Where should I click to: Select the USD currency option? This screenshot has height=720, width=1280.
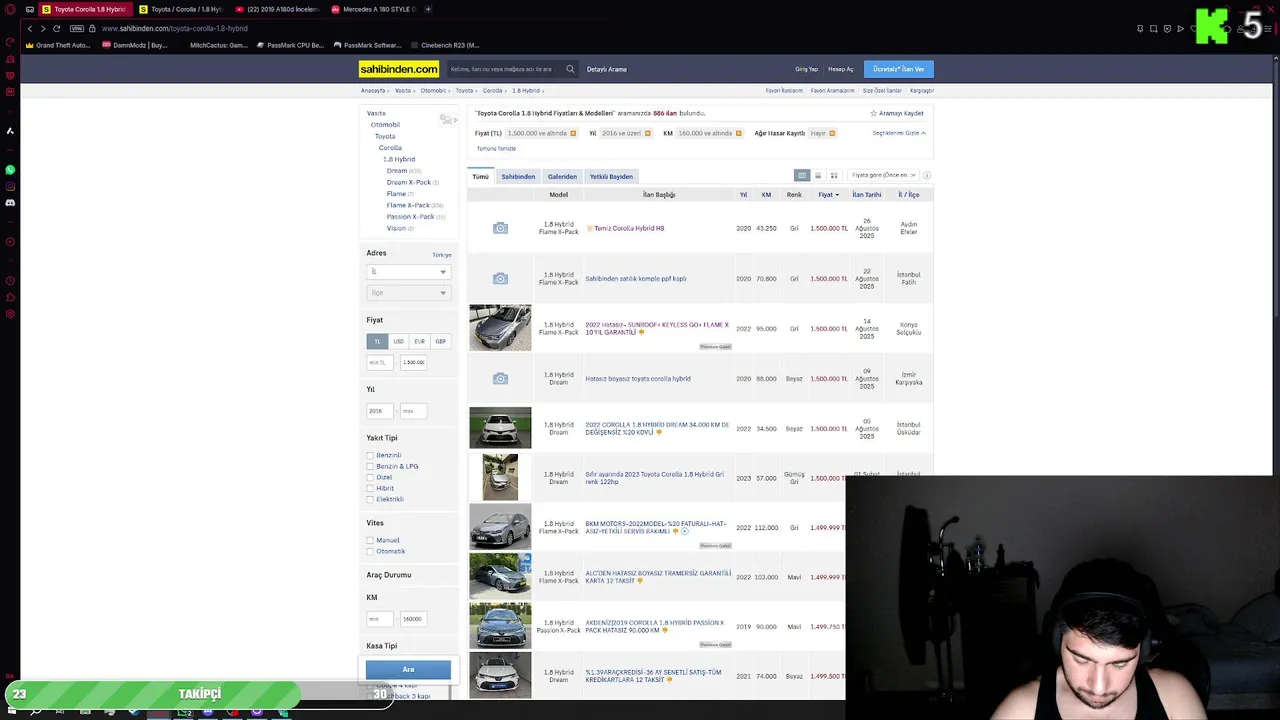[x=398, y=341]
